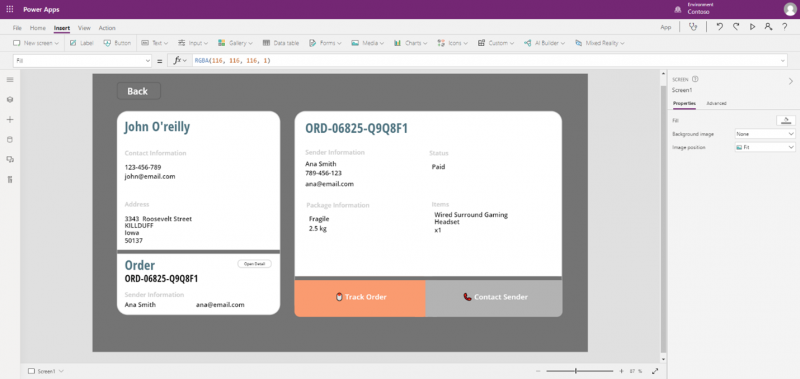Zoom in with the plus icon
This screenshot has width=800, height=379.
(621, 371)
